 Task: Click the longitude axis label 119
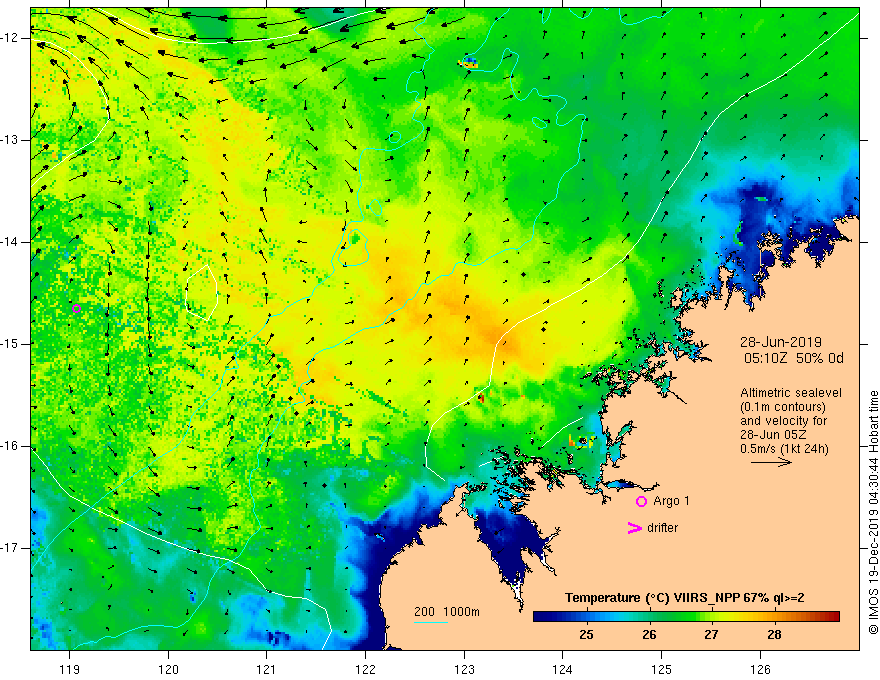click(x=70, y=669)
